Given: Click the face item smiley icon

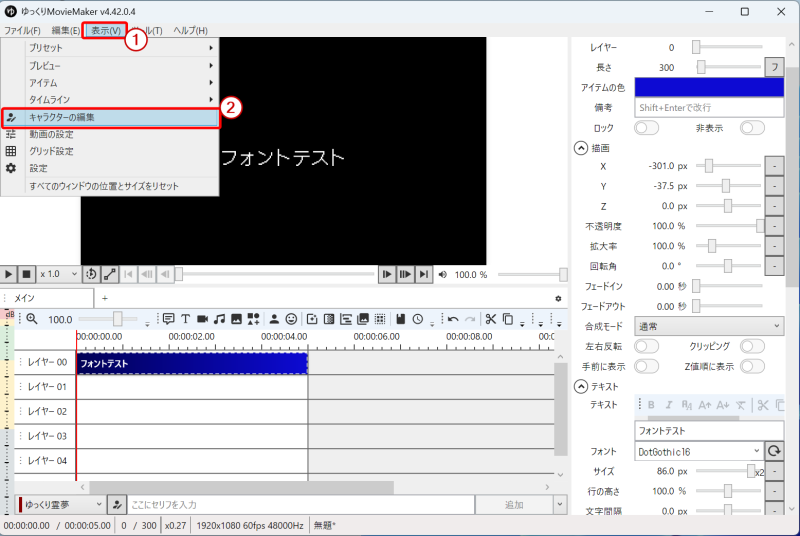Looking at the screenshot, I should coord(291,319).
